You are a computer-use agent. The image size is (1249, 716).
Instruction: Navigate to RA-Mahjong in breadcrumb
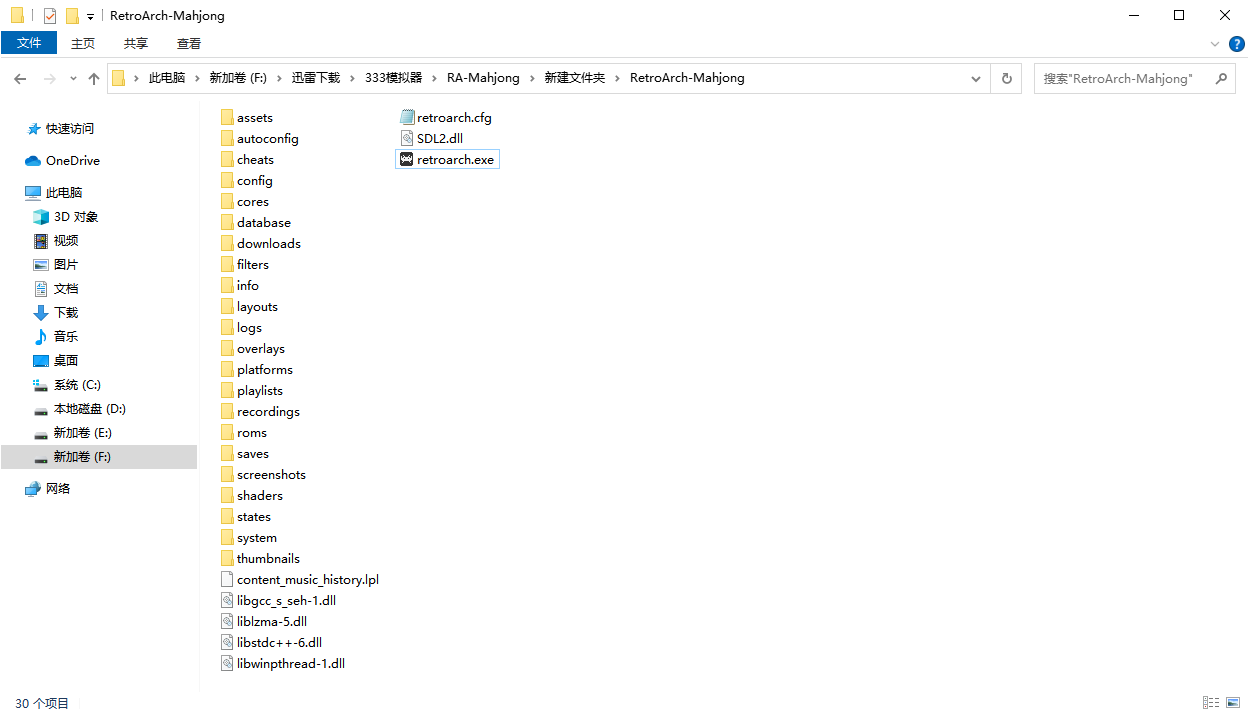(484, 78)
